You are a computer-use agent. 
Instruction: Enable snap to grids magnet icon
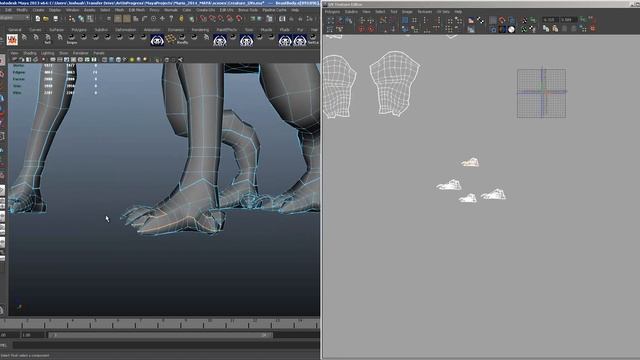click(x=202, y=18)
